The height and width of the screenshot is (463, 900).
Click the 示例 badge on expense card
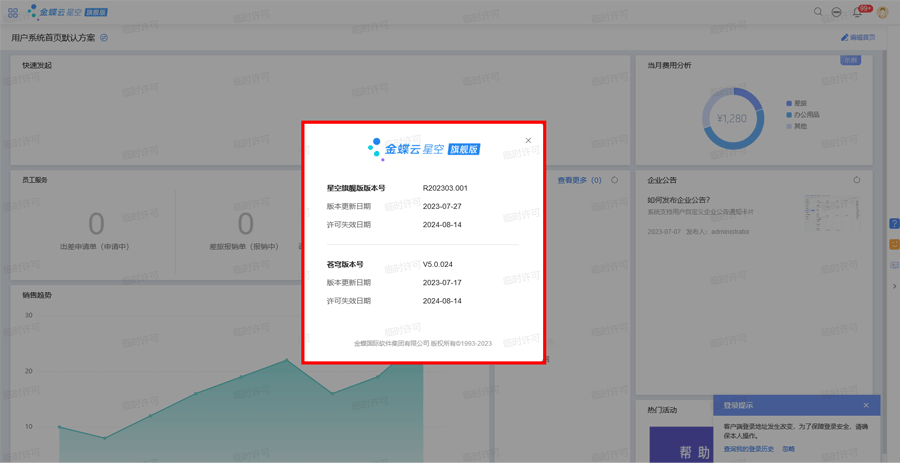tap(850, 60)
